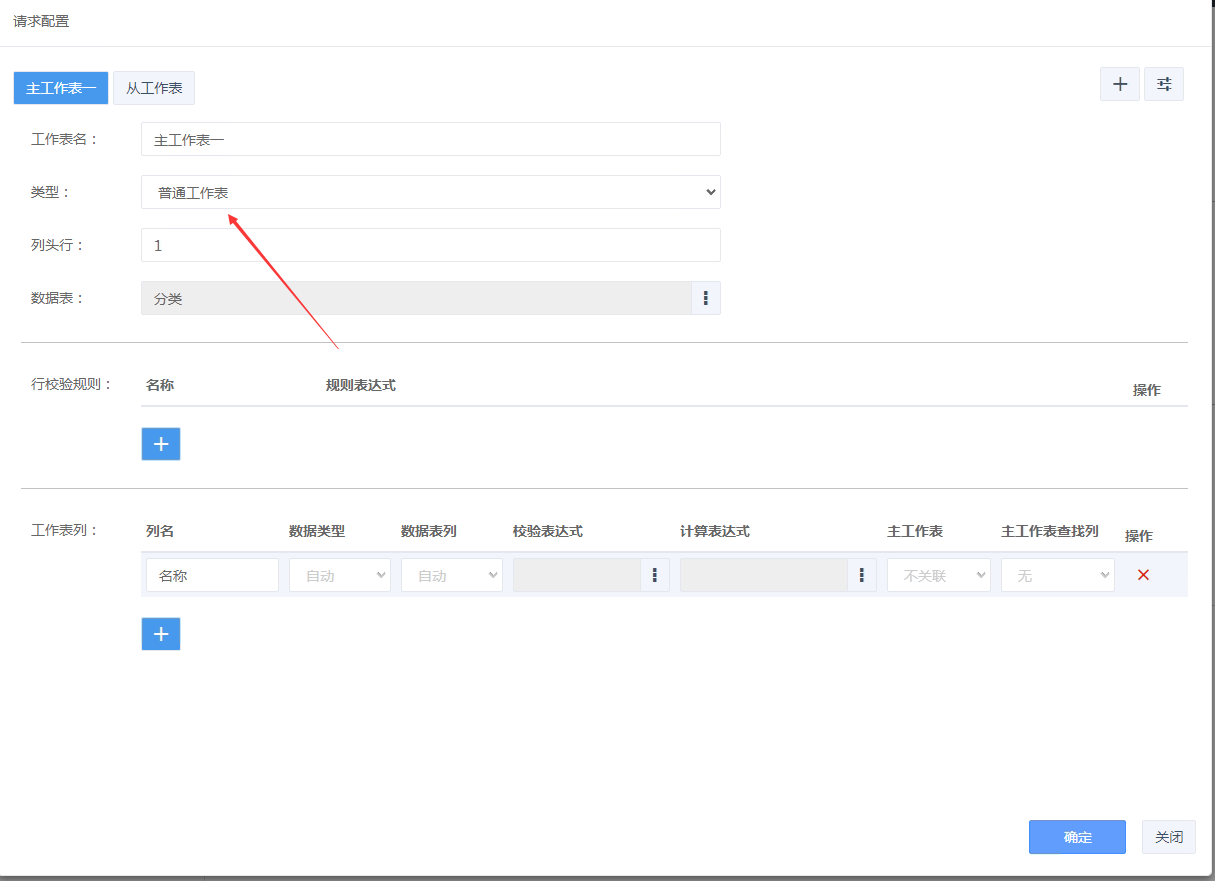Image resolution: width=1215 pixels, height=881 pixels.
Task: Focus the 列头行 input containing 1
Action: 430,245
